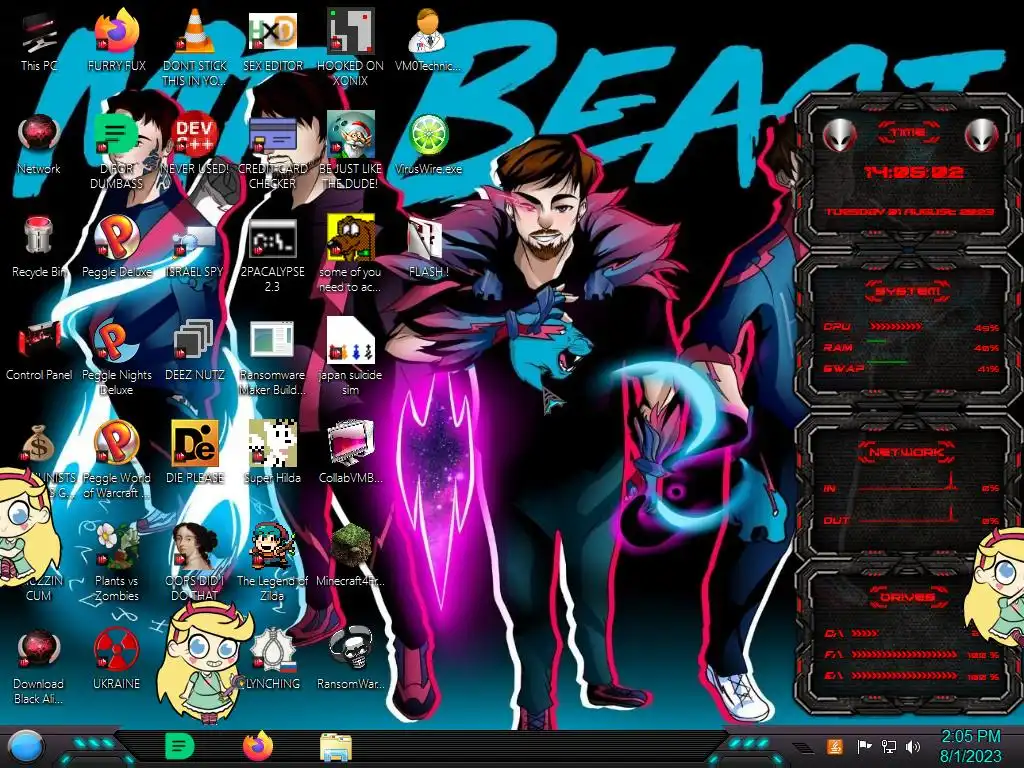Click the volume speaker tray icon

coord(912,746)
